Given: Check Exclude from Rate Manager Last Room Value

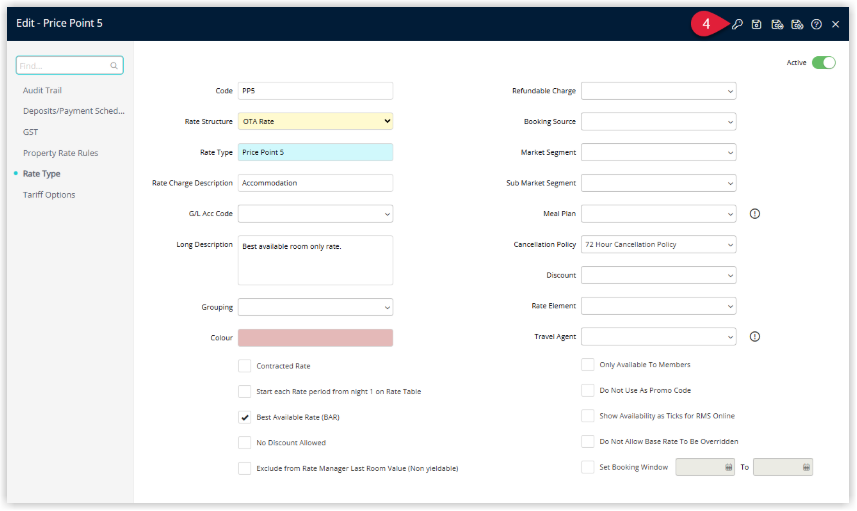Looking at the screenshot, I should tap(244, 468).
